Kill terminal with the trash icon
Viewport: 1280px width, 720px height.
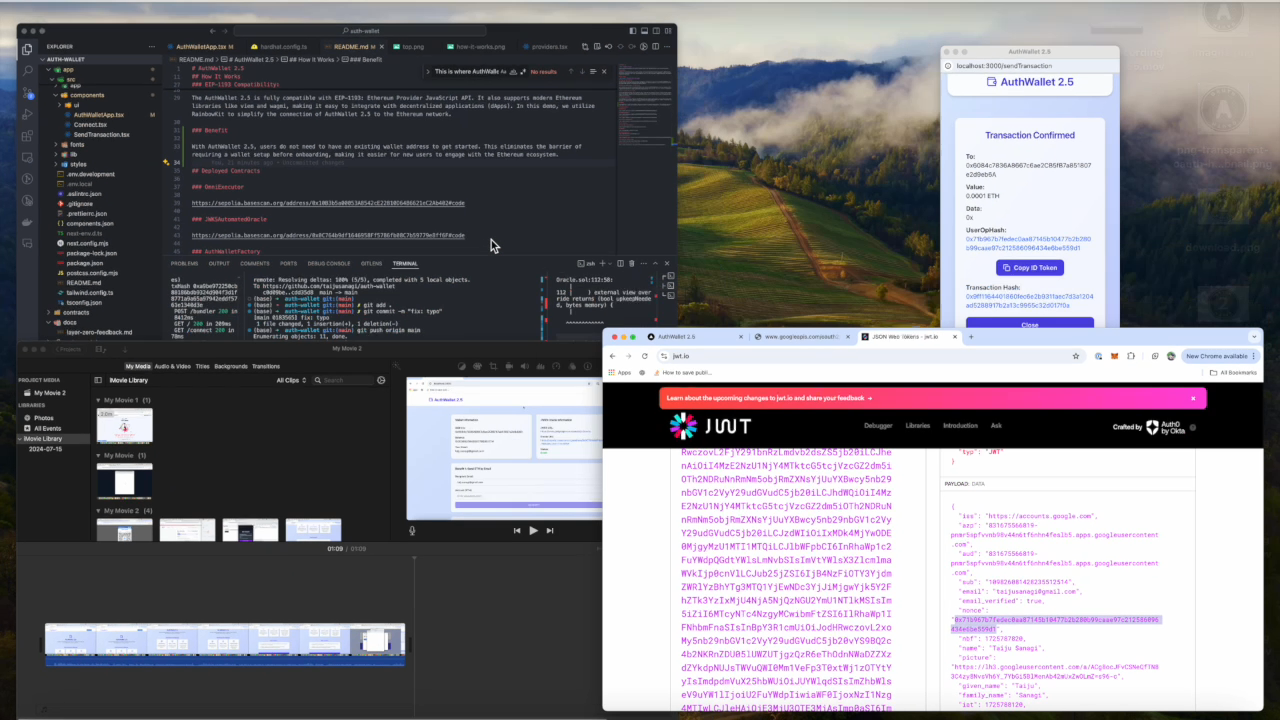[x=633, y=263]
